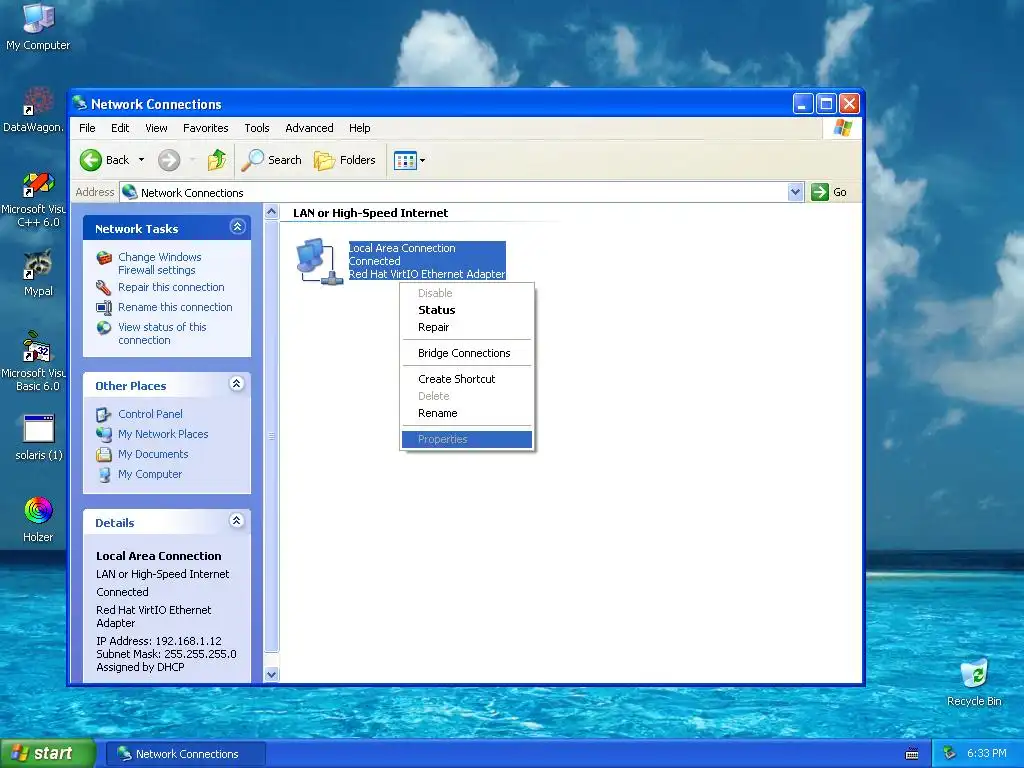
Task: Click the taskbar clock showing 6:33 PM
Action: pyautogui.click(x=986, y=753)
